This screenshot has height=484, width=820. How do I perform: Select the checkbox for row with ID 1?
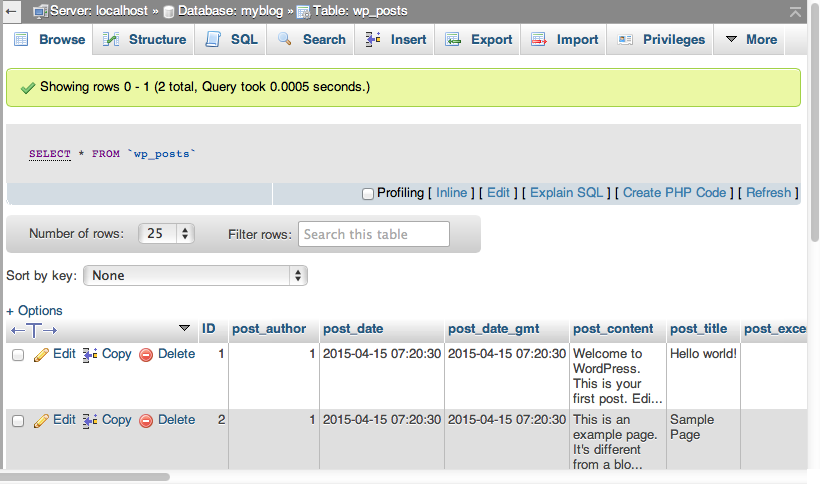[18, 355]
